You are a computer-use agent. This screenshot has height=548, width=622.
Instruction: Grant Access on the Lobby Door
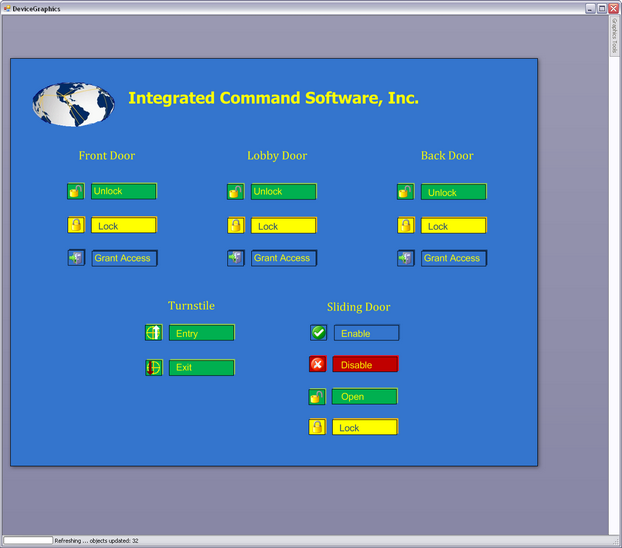click(284, 258)
